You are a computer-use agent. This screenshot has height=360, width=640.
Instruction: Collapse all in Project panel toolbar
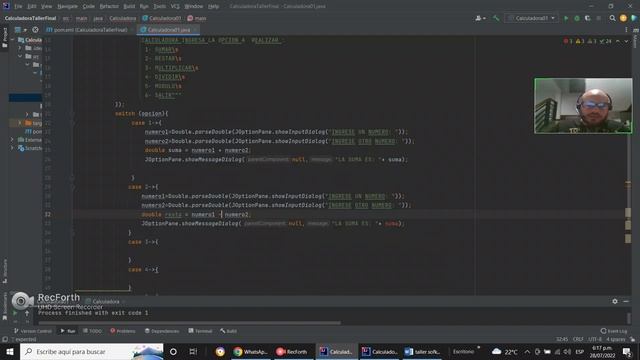(36, 30)
